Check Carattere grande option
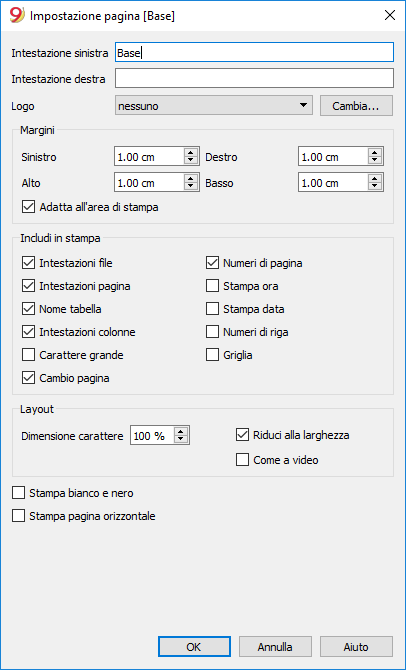This screenshot has height=671, width=406. click(28, 355)
